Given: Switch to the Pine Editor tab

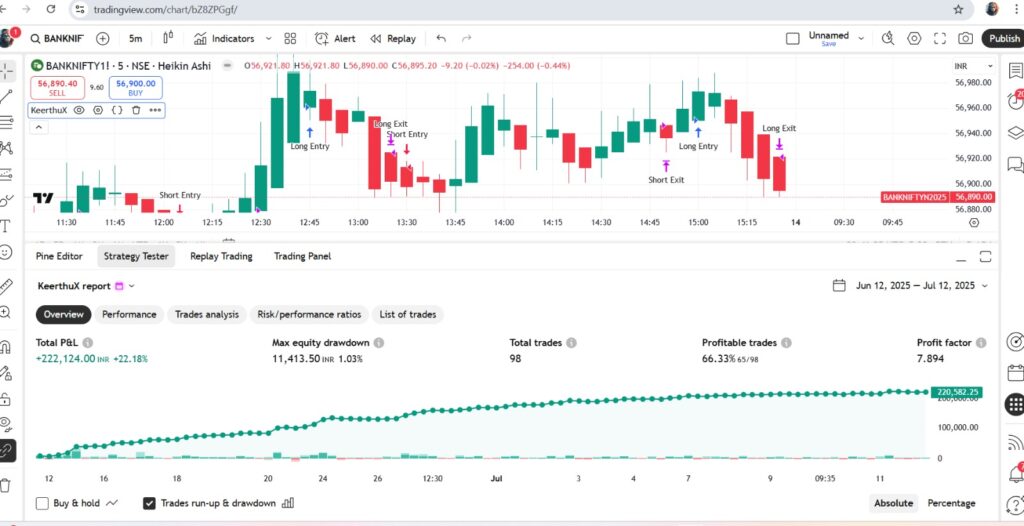Looking at the screenshot, I should (59, 256).
